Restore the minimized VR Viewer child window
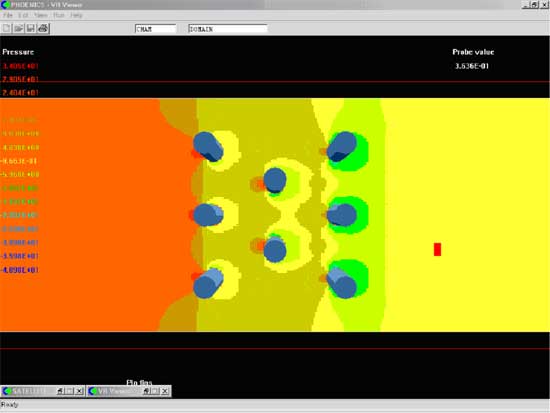The width and height of the screenshot is (550, 413). 146,391
